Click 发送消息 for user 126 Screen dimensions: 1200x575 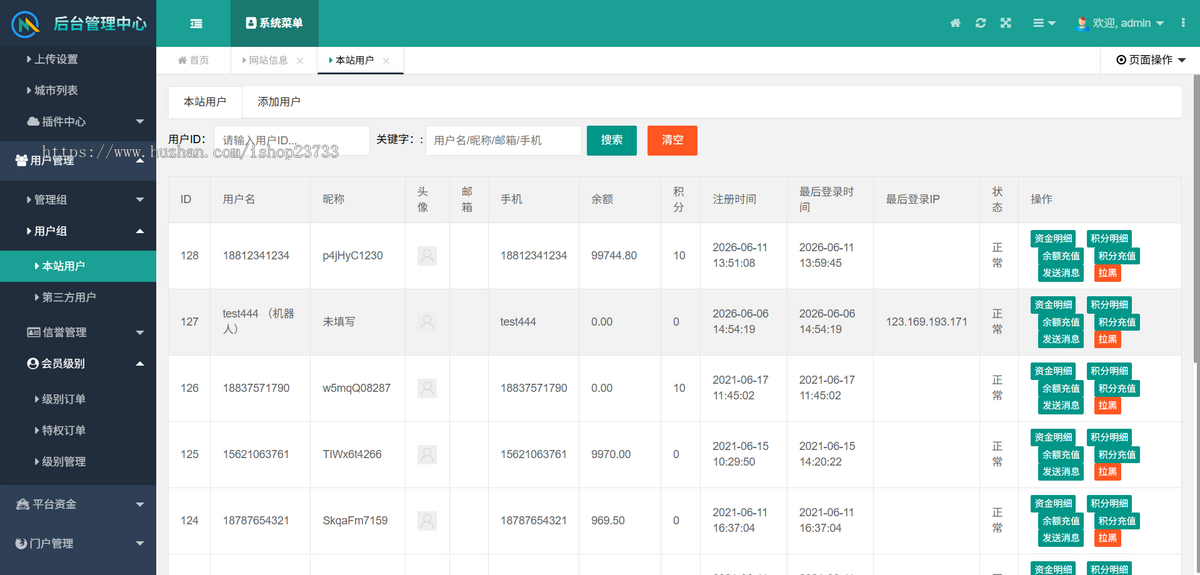pyautogui.click(x=1061, y=405)
